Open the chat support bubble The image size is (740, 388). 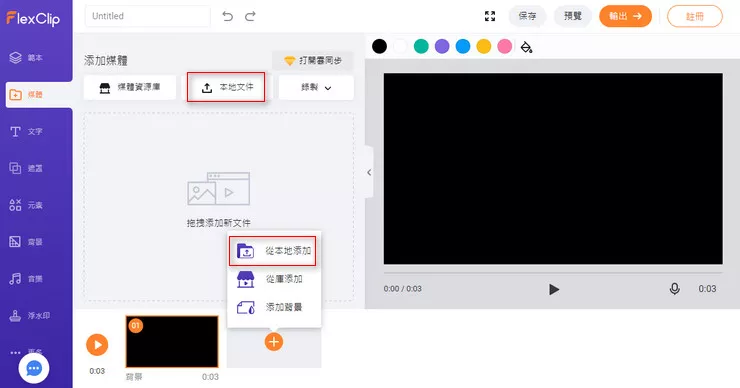[34, 369]
